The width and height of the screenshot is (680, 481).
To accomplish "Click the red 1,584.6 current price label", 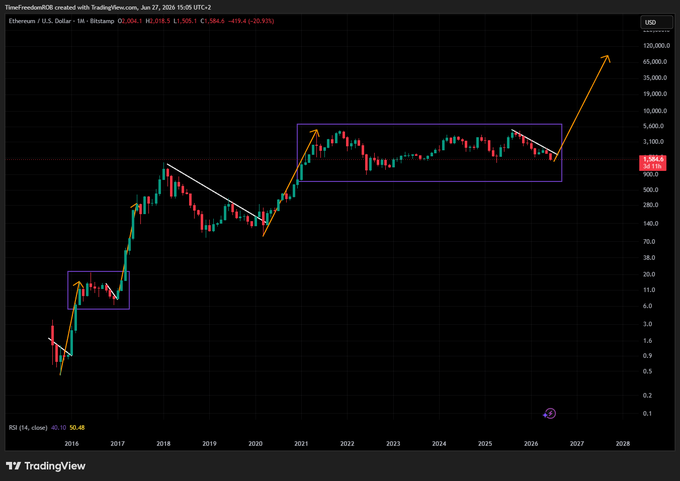I will [653, 162].
